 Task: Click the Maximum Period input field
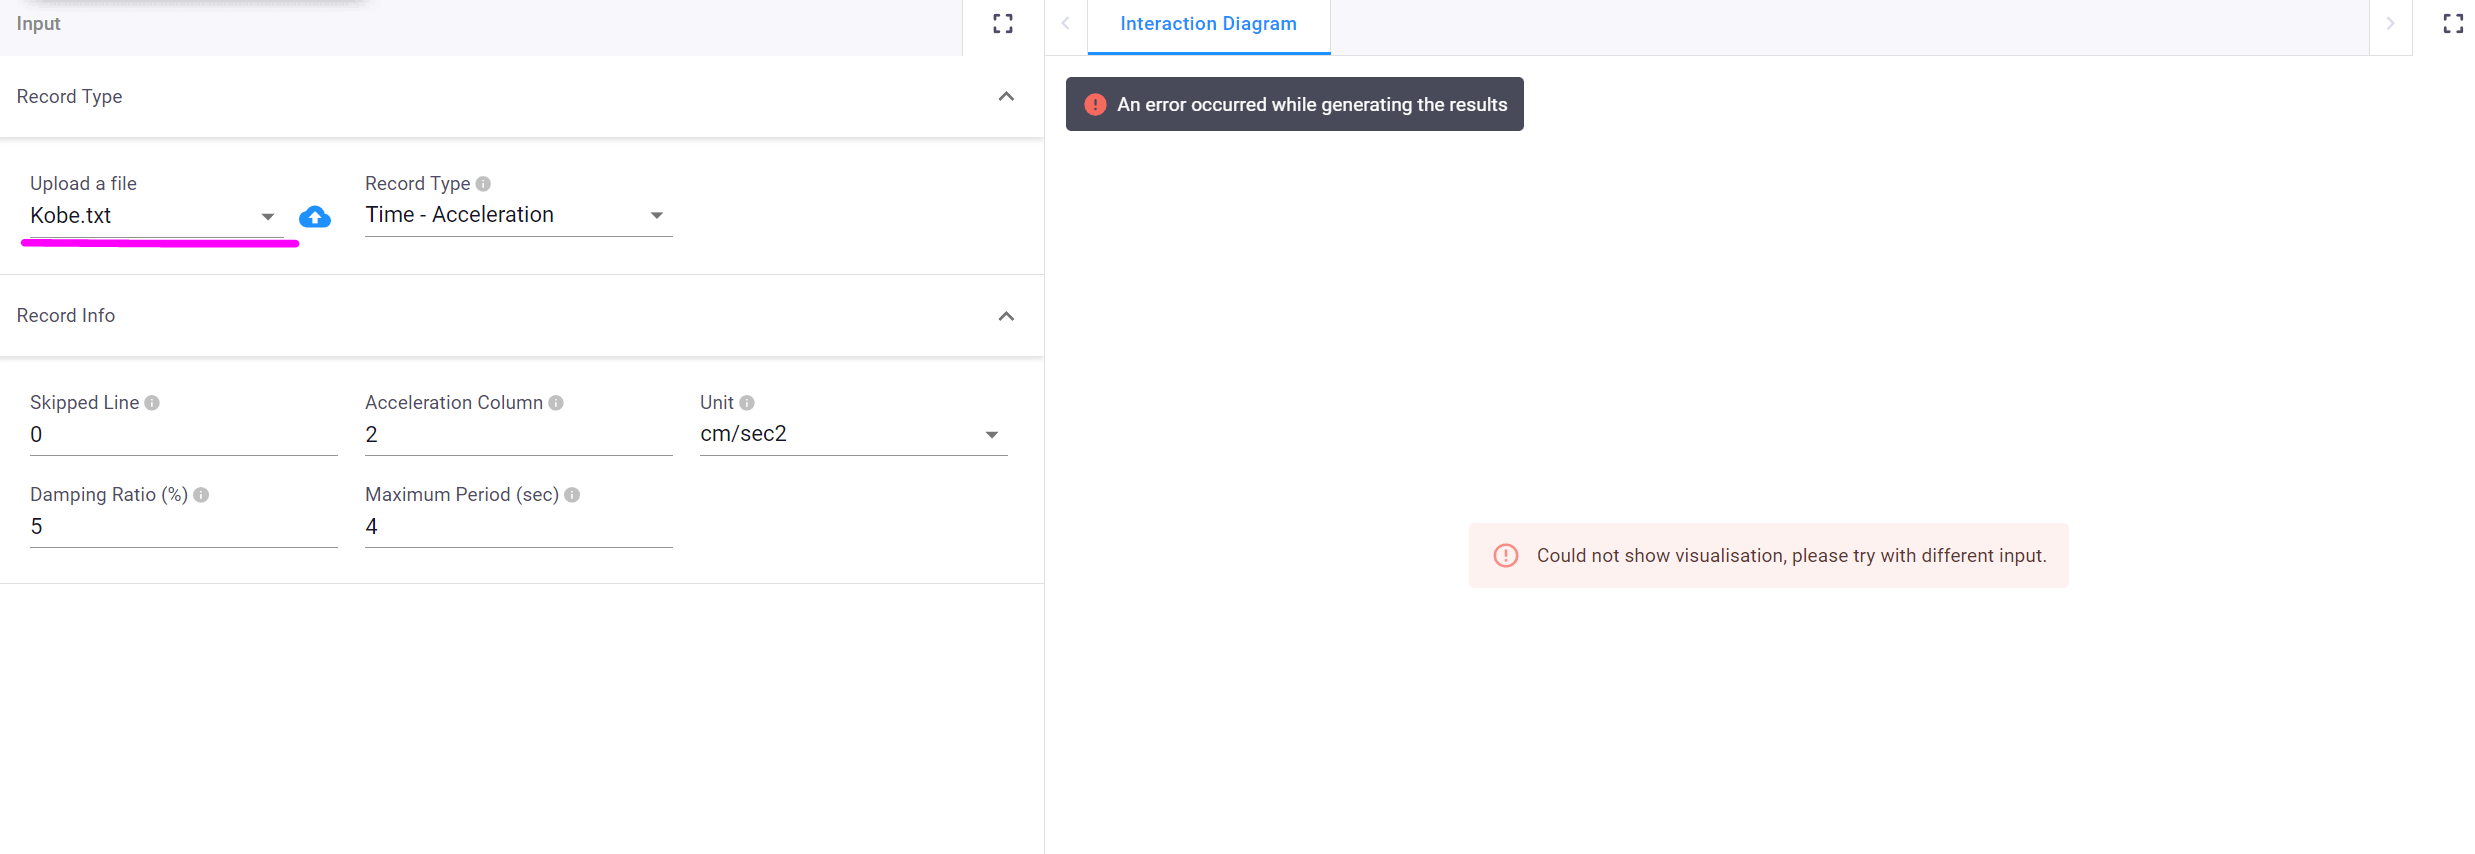pos(518,527)
